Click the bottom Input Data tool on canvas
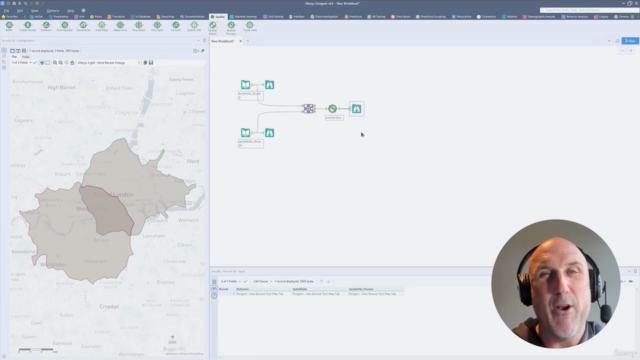Image resolution: width=640 pixels, height=360 pixels. [x=245, y=133]
